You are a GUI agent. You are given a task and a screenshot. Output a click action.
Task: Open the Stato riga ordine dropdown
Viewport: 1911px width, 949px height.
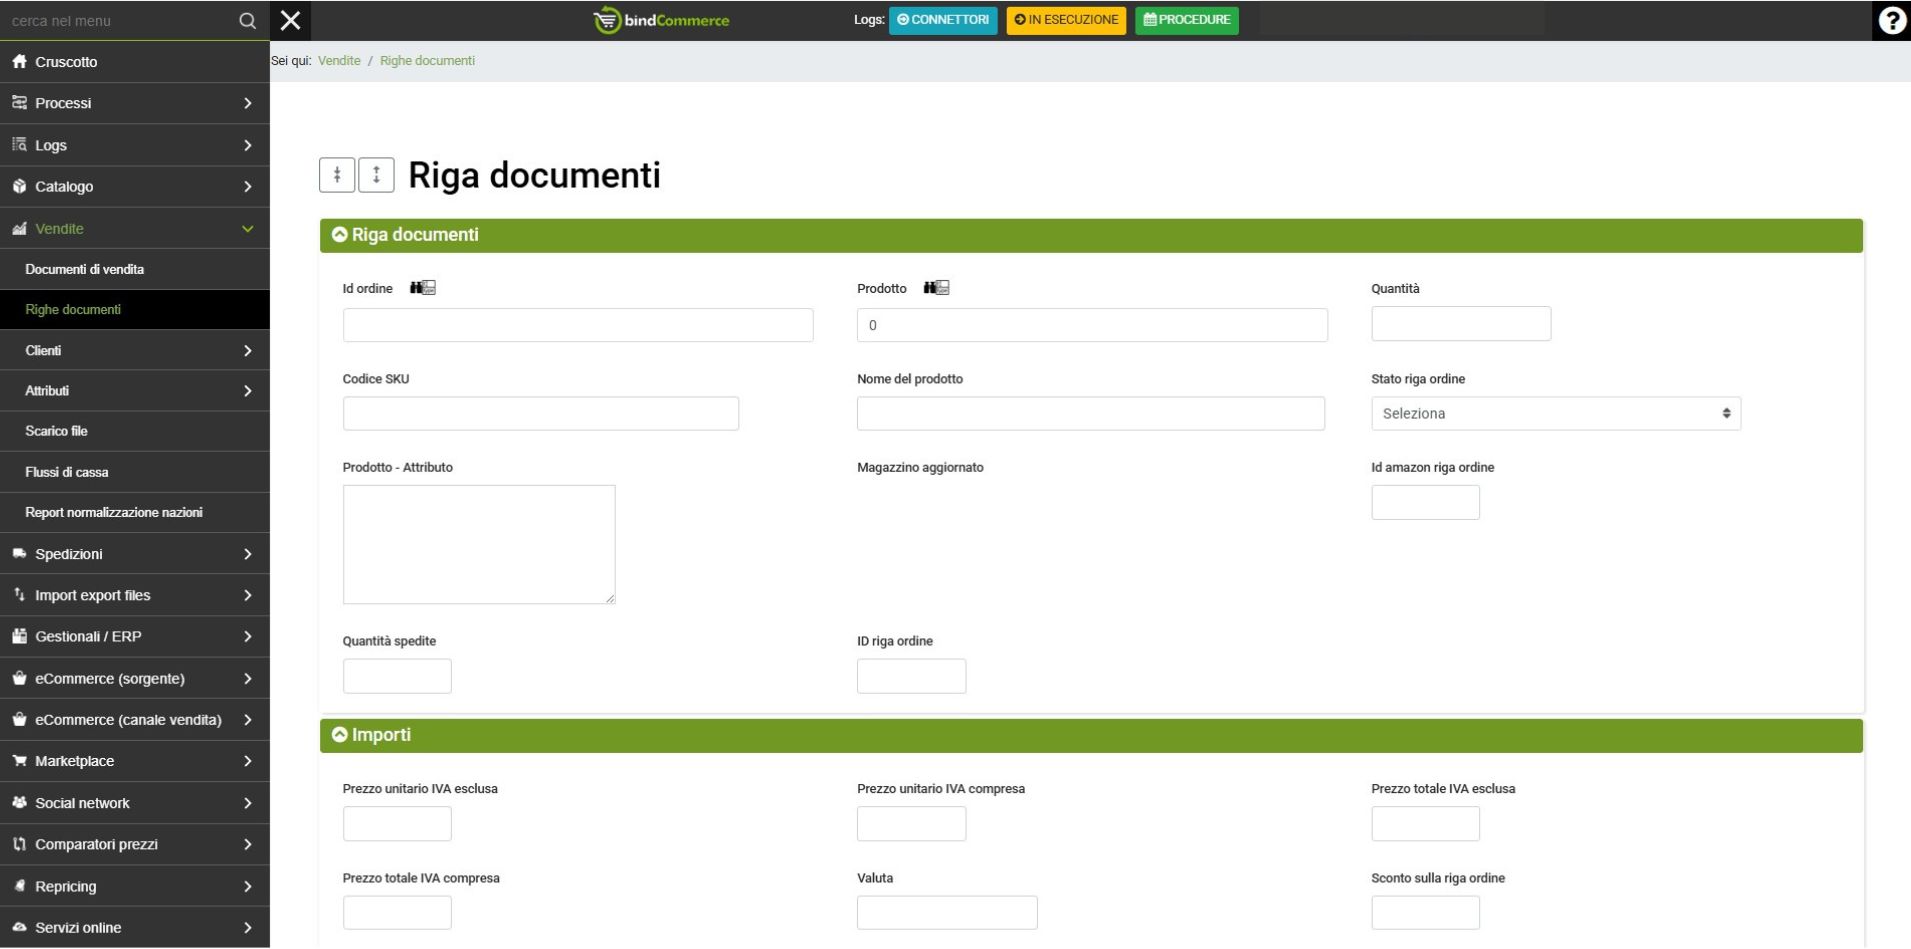tap(1555, 414)
